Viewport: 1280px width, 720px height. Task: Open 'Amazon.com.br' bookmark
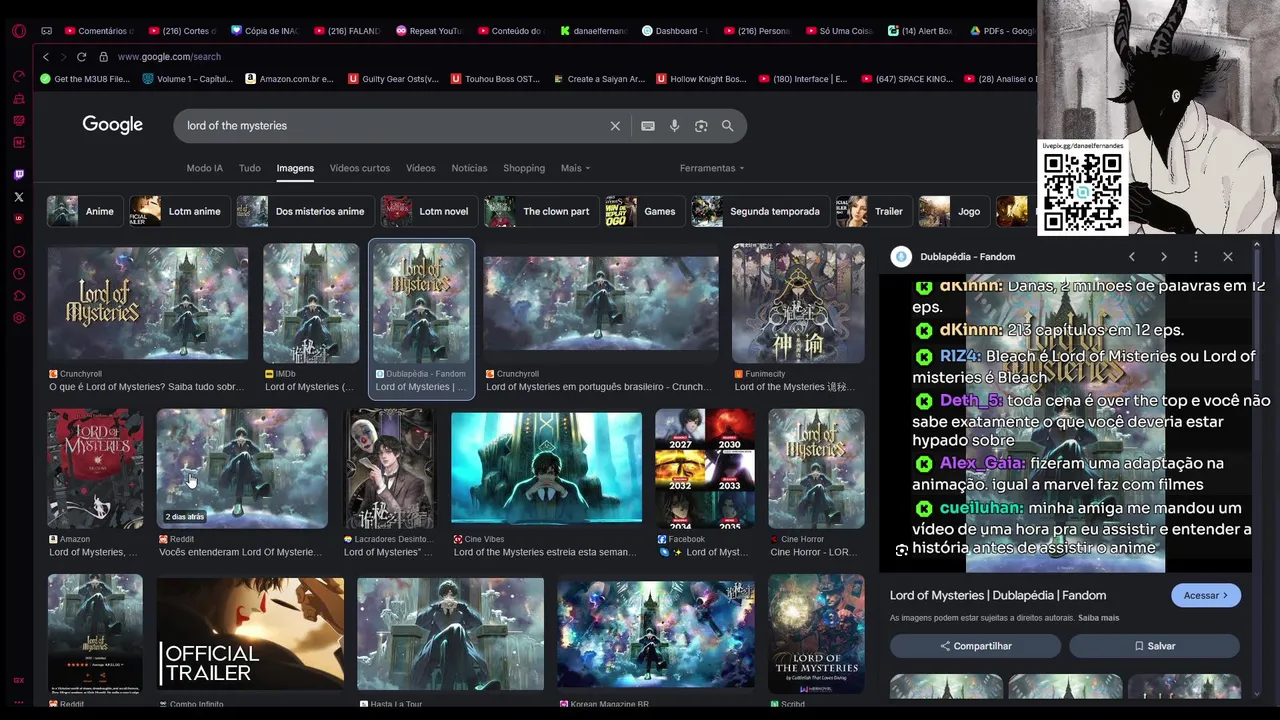290,79
